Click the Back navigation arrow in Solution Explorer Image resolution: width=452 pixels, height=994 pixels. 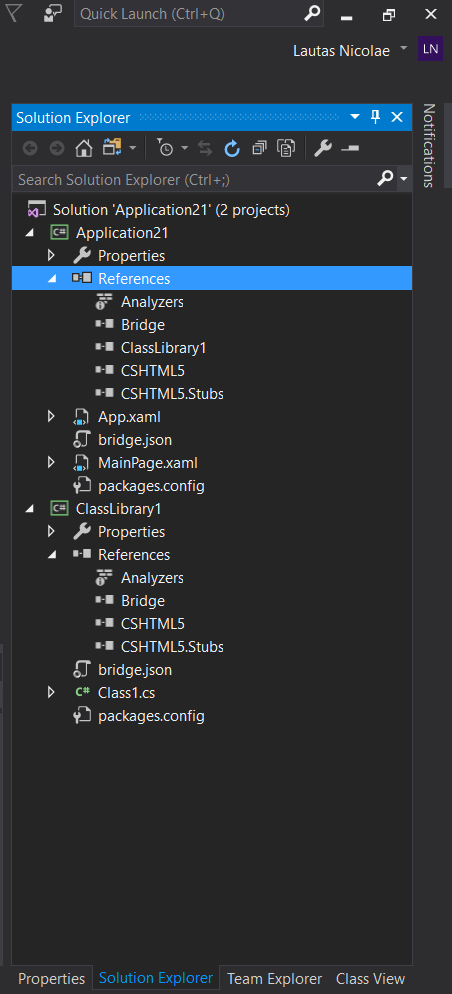coord(30,148)
